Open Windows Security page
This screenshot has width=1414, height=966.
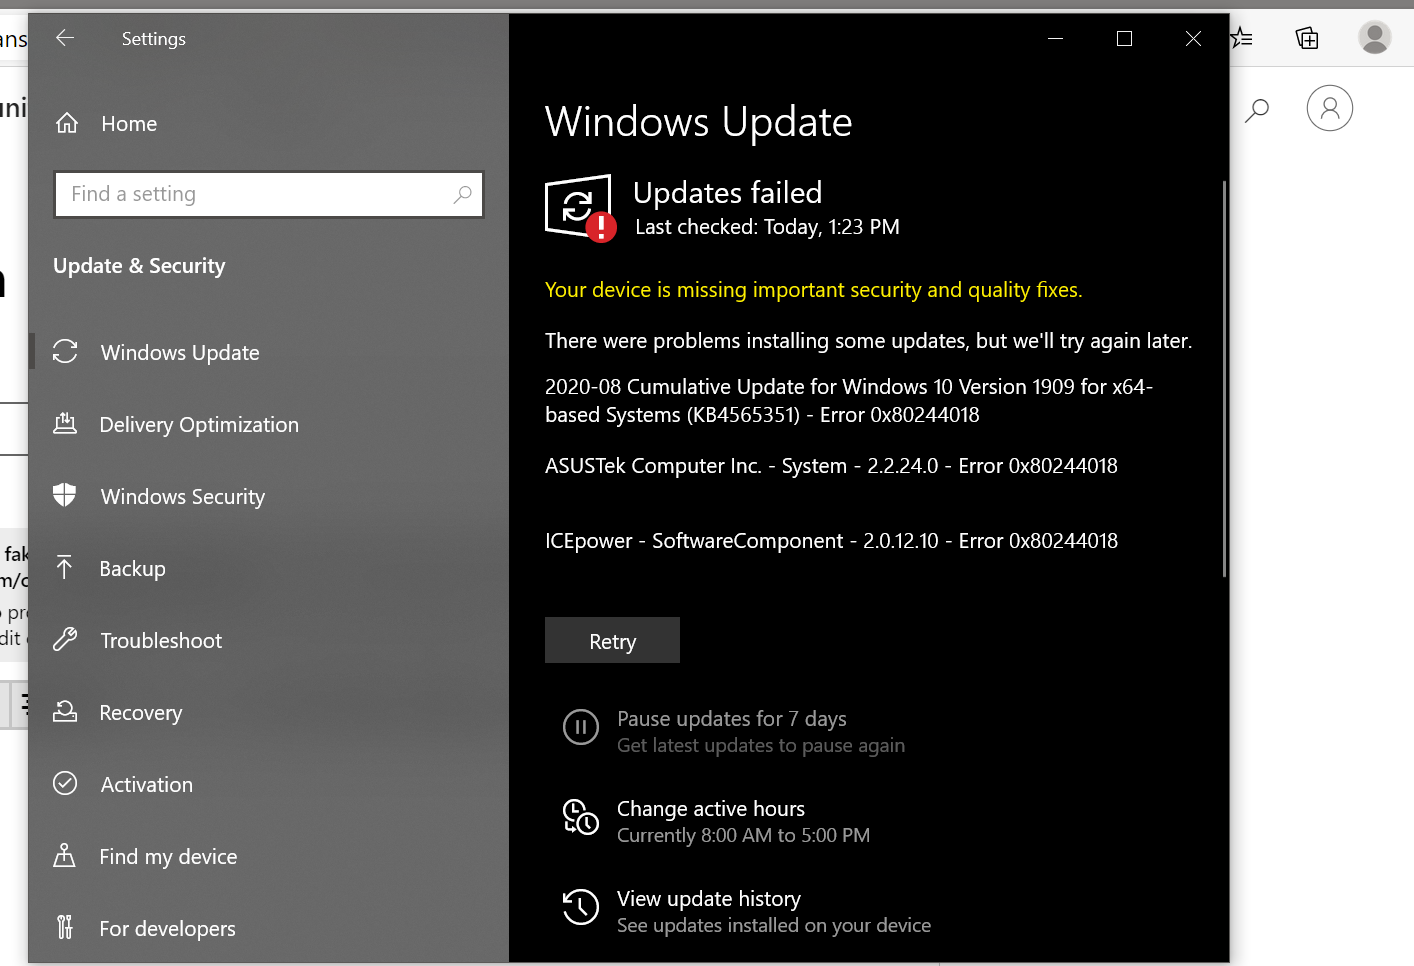183,496
